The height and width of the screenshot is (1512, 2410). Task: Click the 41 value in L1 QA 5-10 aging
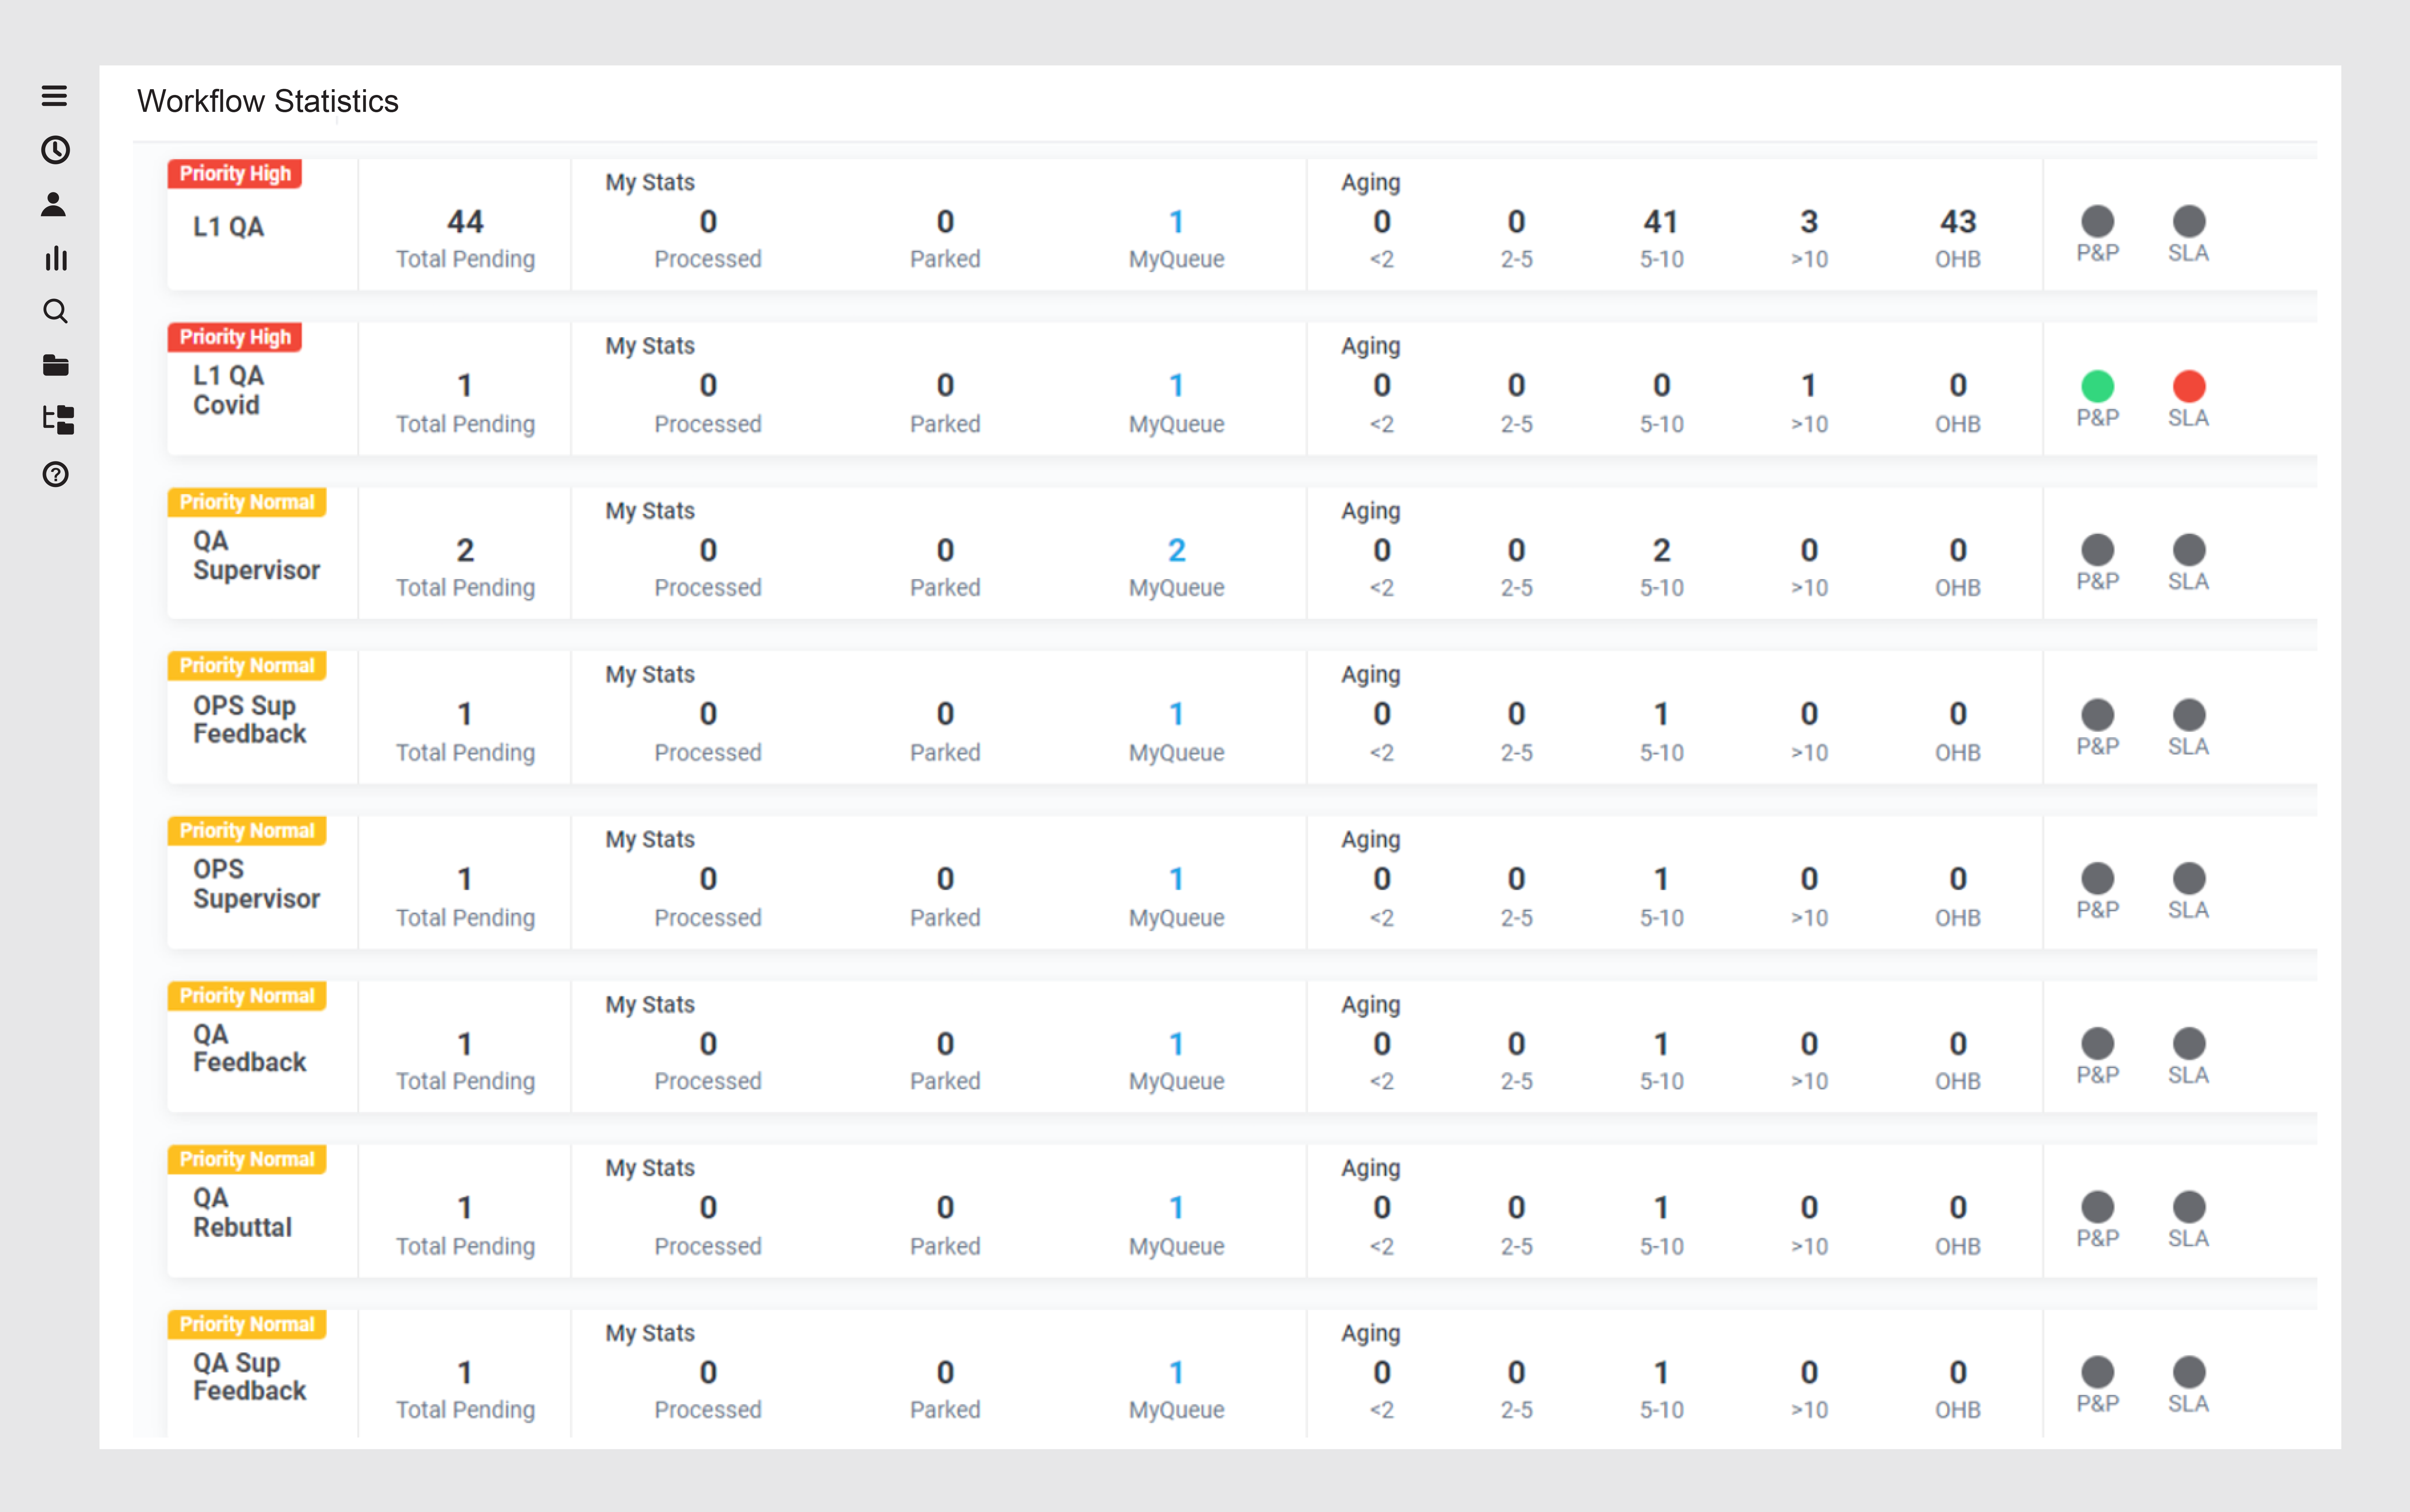tap(1661, 222)
